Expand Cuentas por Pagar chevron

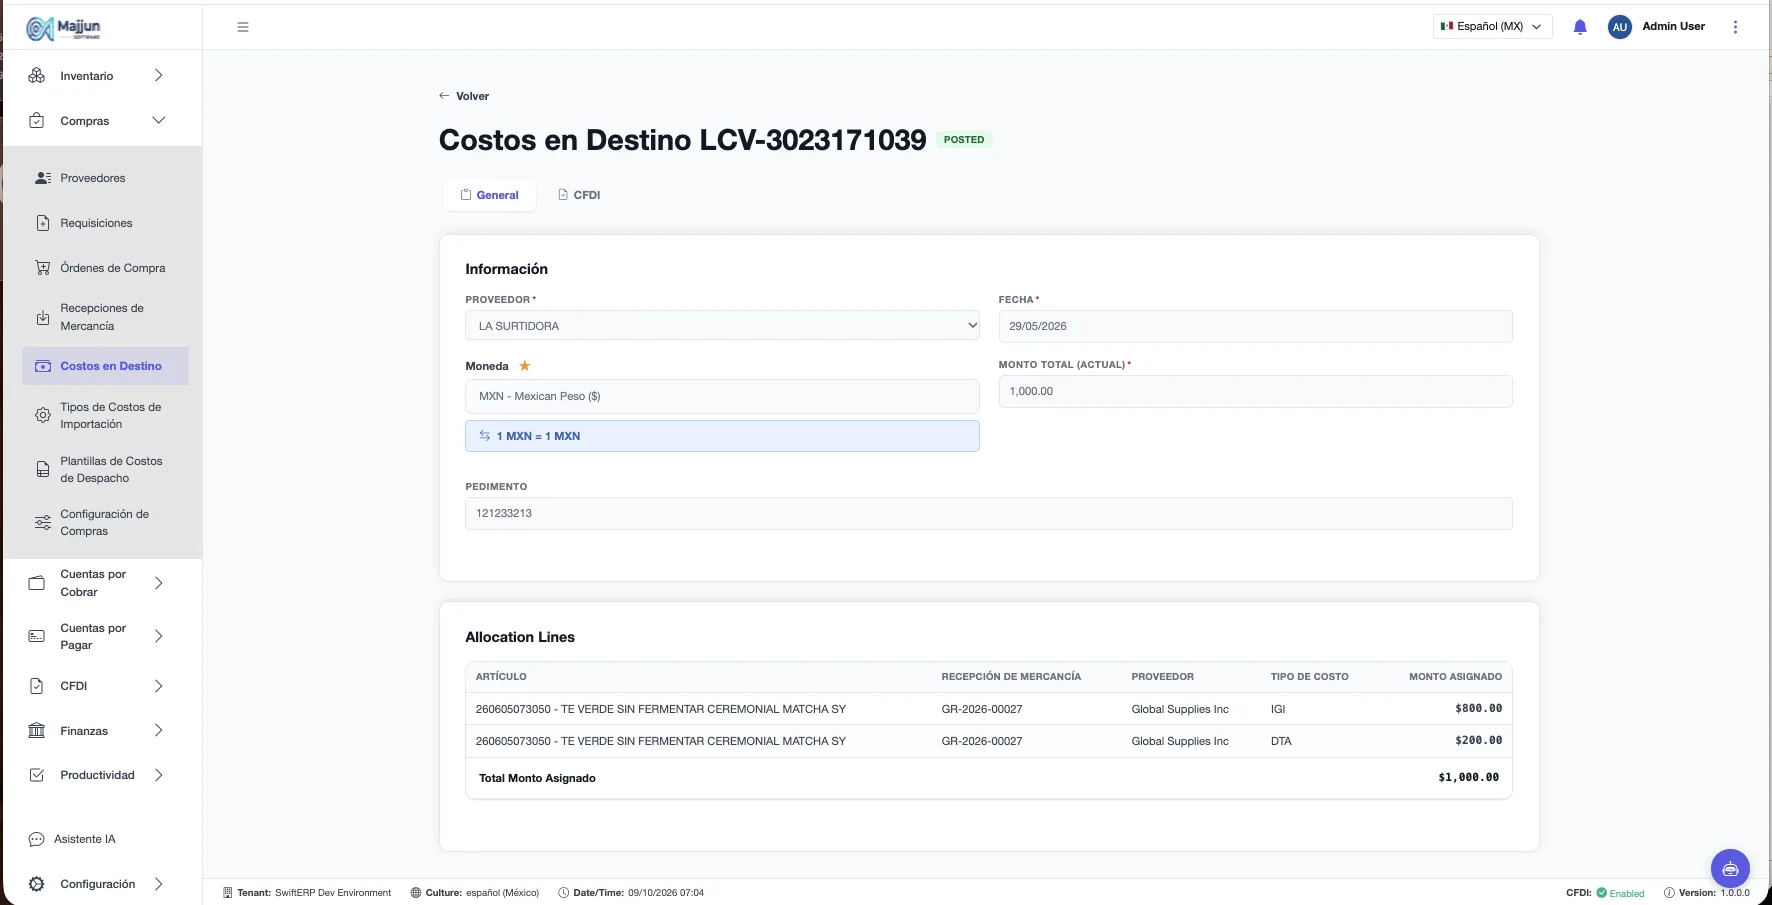tap(158, 636)
